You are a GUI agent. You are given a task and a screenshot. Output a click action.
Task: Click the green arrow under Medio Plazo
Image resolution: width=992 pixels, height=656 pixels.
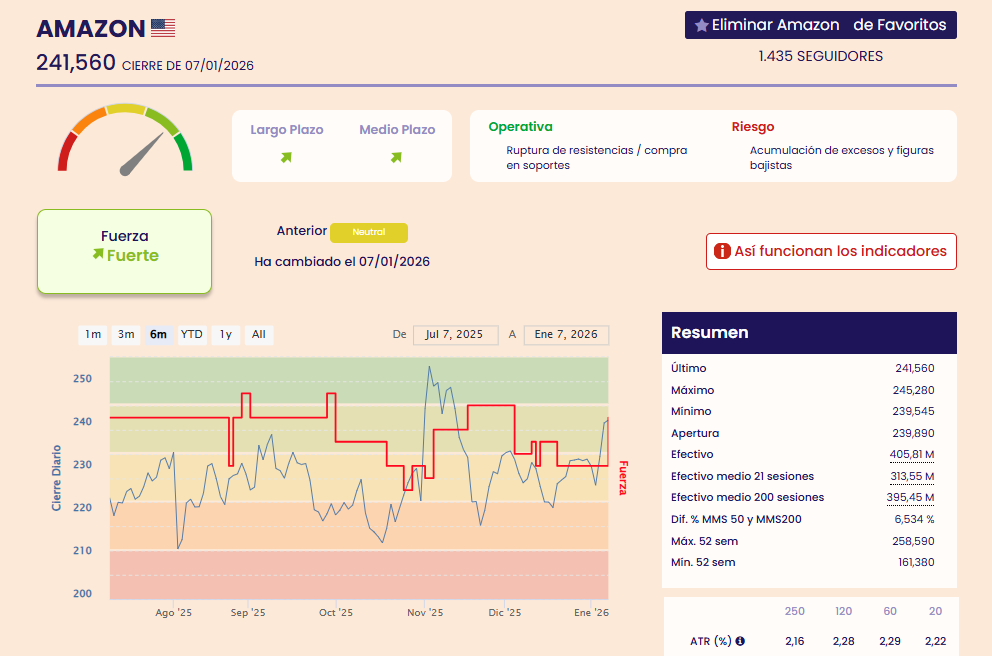tap(396, 157)
